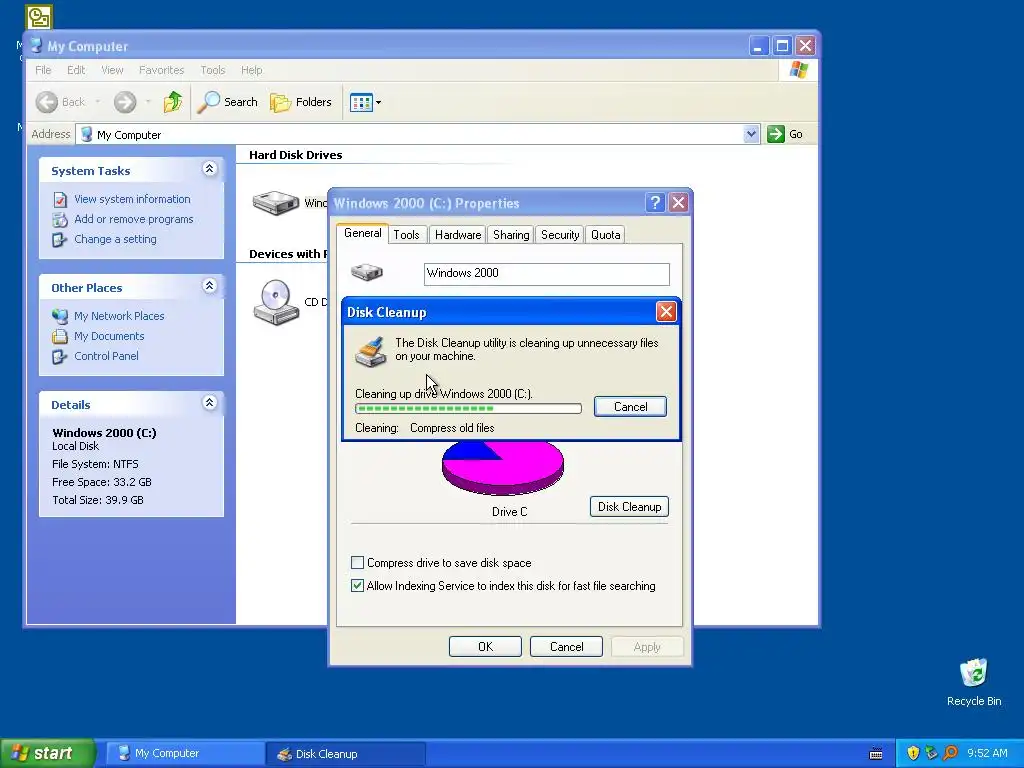Viewport: 1024px width, 768px height.
Task: Uncheck Allow Indexing Service checkbox
Action: coord(357,586)
